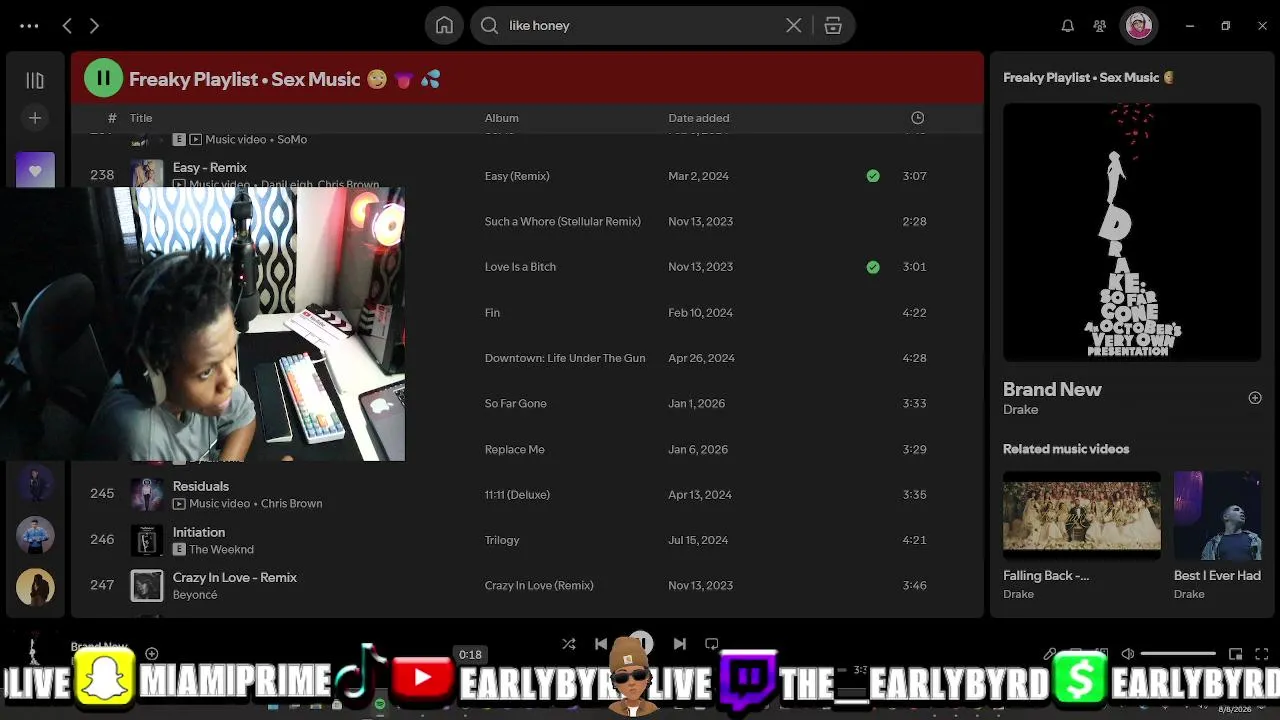Image resolution: width=1280 pixels, height=720 pixels.
Task: Open Chris Brown artist under Residuals
Action: (291, 503)
